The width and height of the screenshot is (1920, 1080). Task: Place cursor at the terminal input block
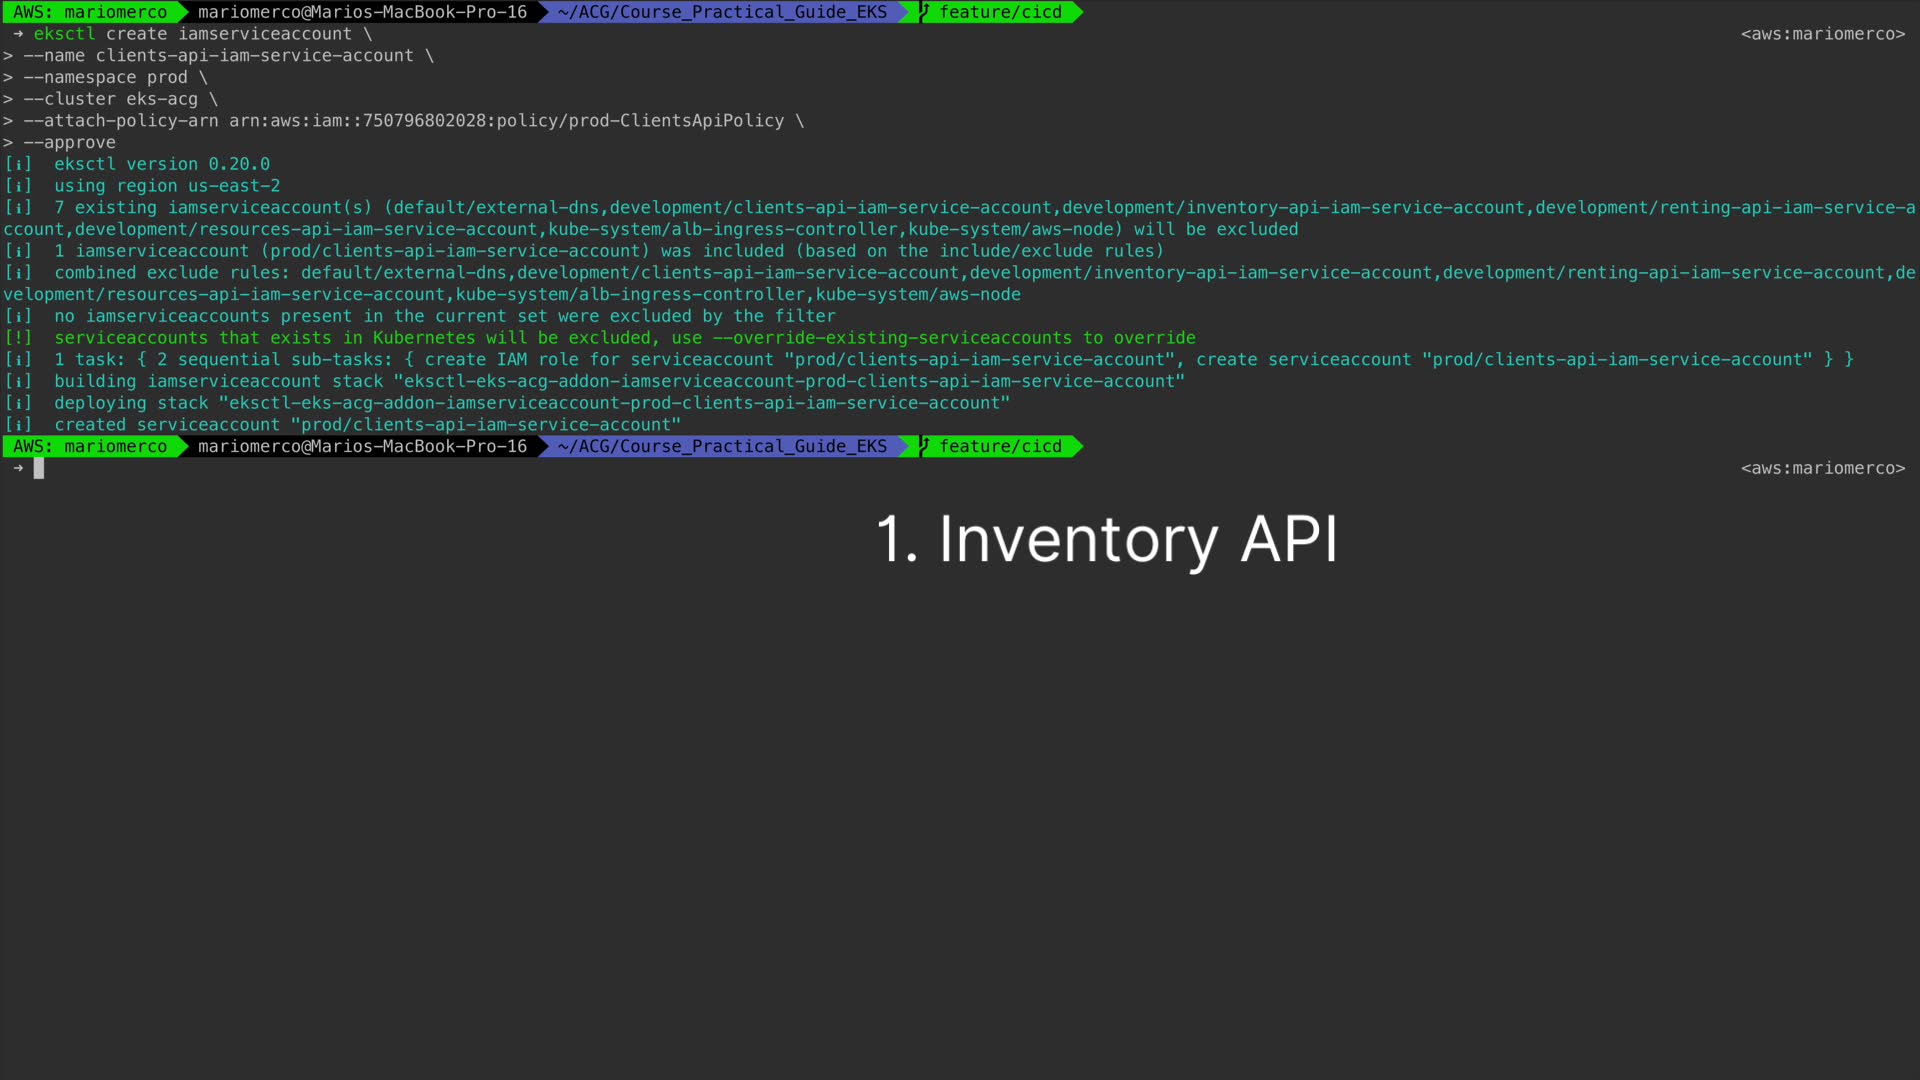point(39,468)
